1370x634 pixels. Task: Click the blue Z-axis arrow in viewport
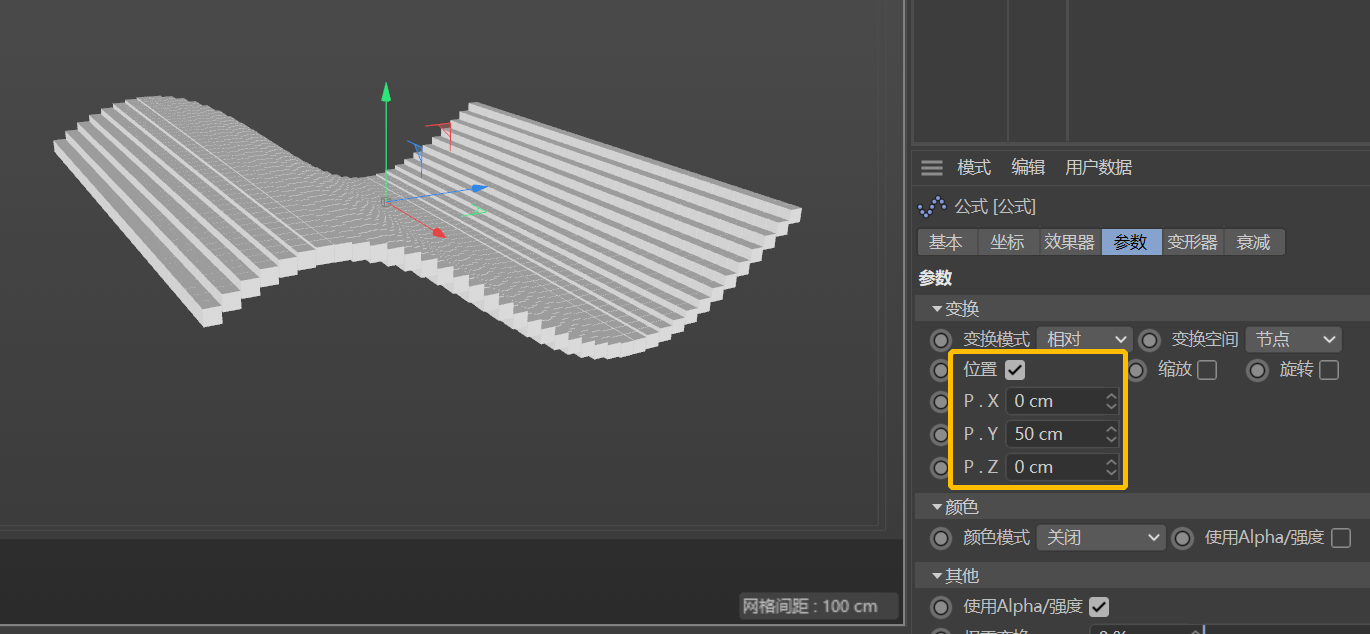click(x=479, y=187)
